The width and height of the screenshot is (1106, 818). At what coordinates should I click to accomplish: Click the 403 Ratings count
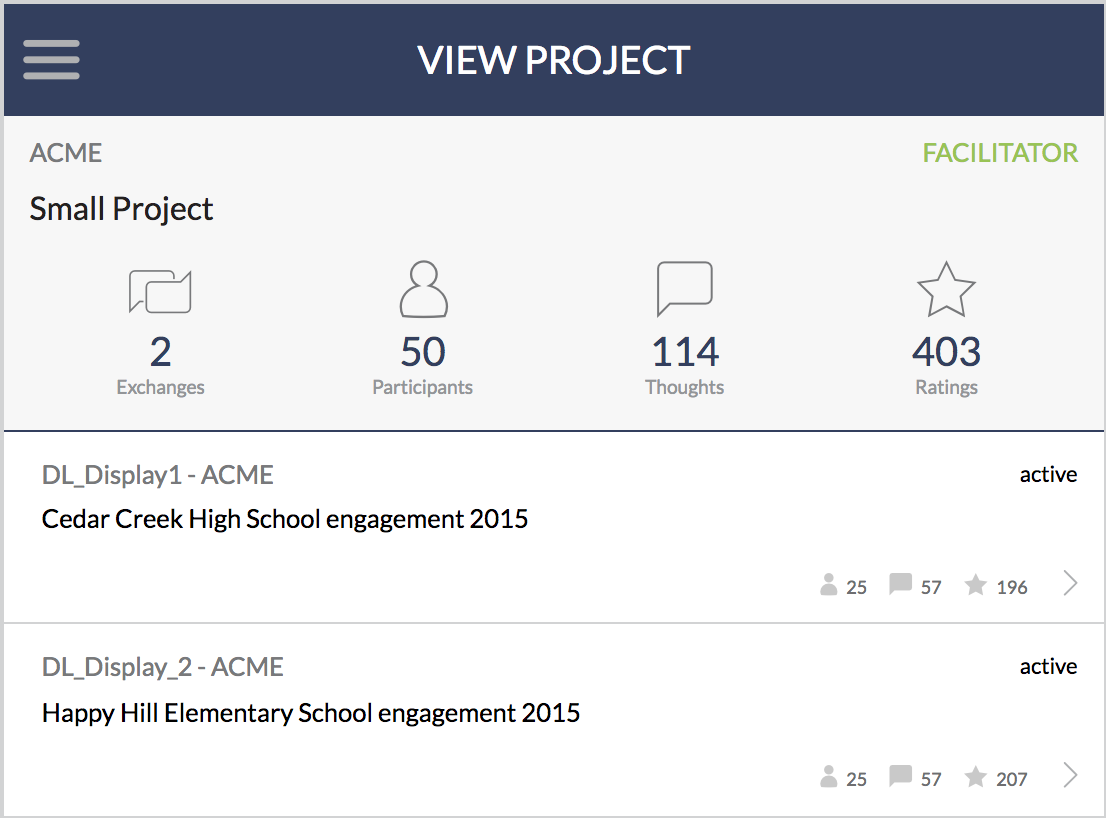(x=946, y=351)
